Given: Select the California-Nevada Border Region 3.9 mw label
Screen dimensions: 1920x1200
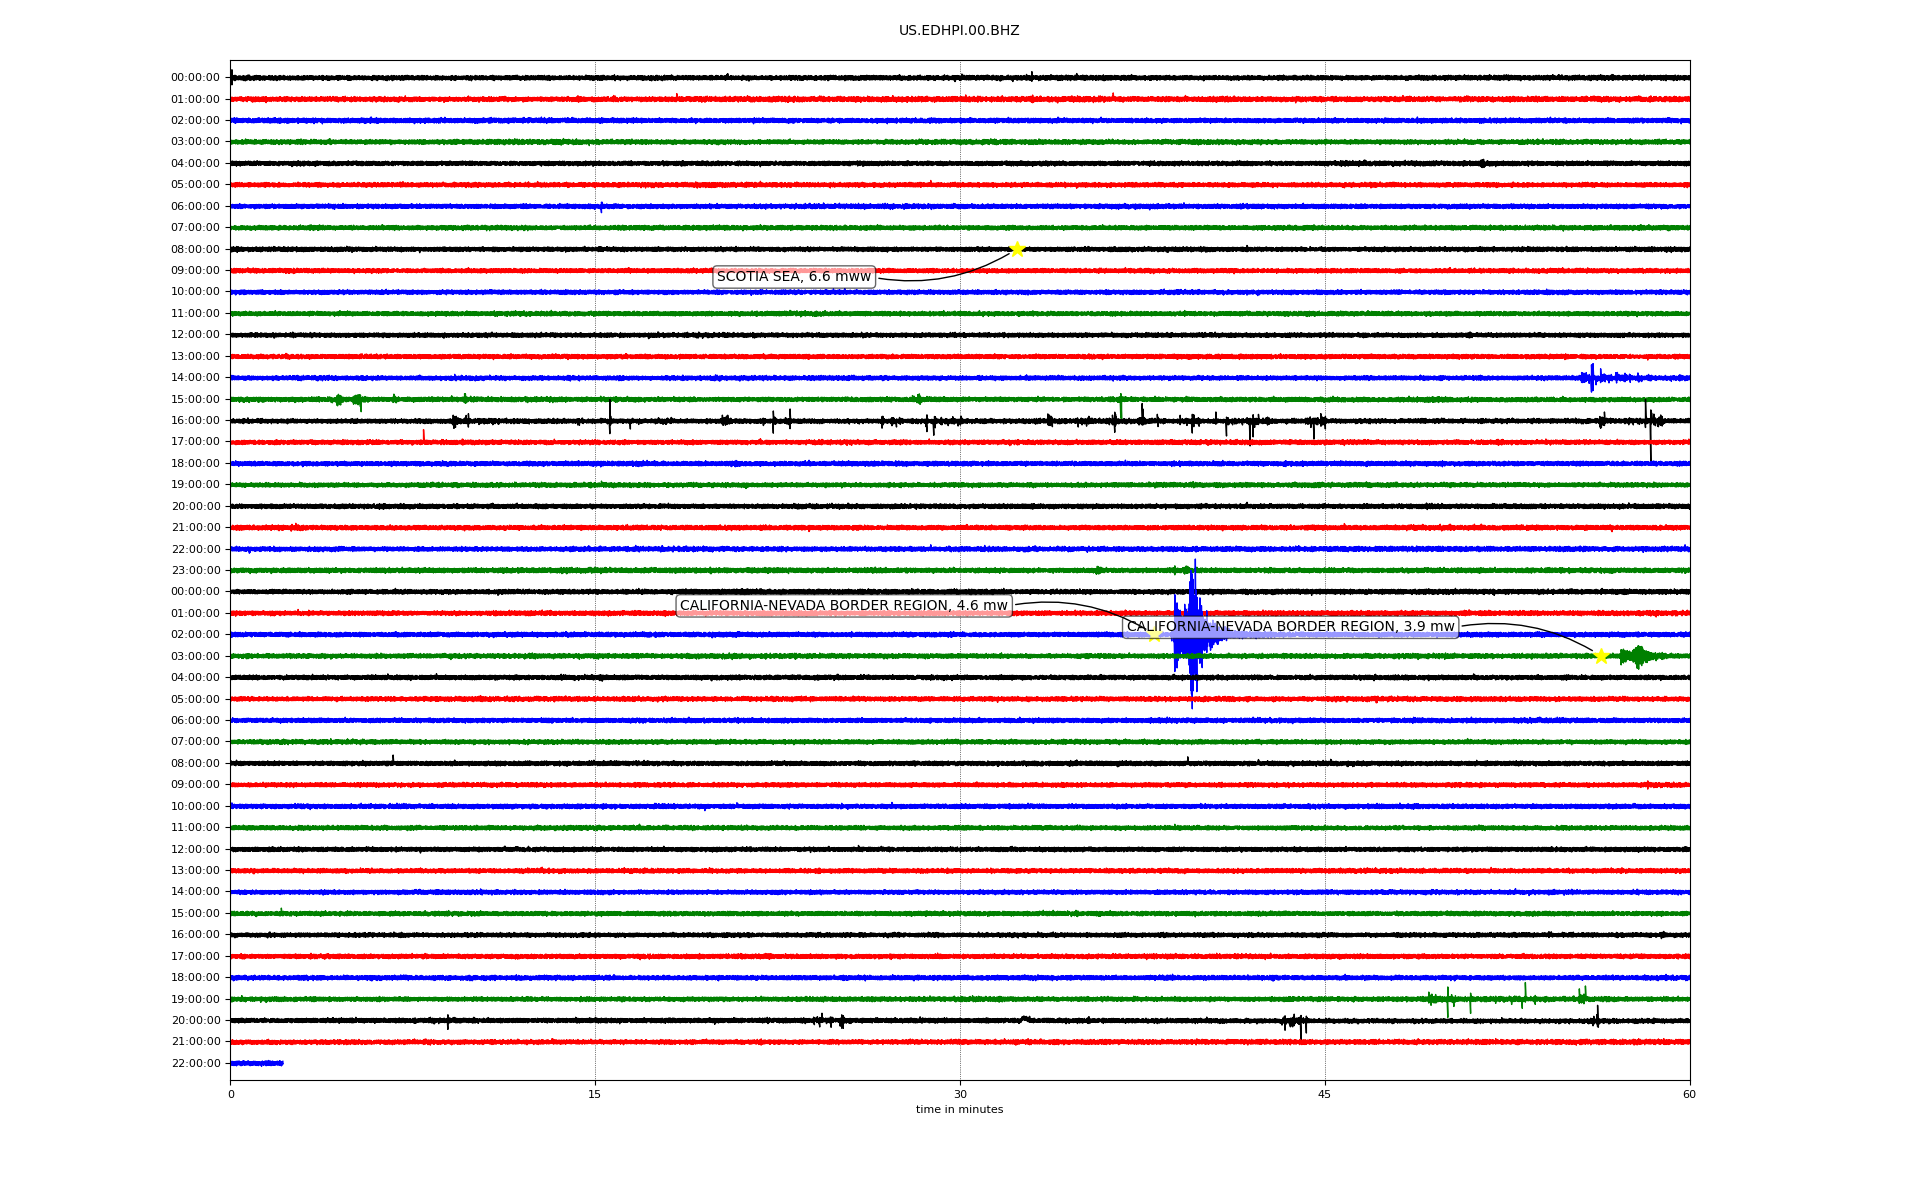Looking at the screenshot, I should point(1291,627).
